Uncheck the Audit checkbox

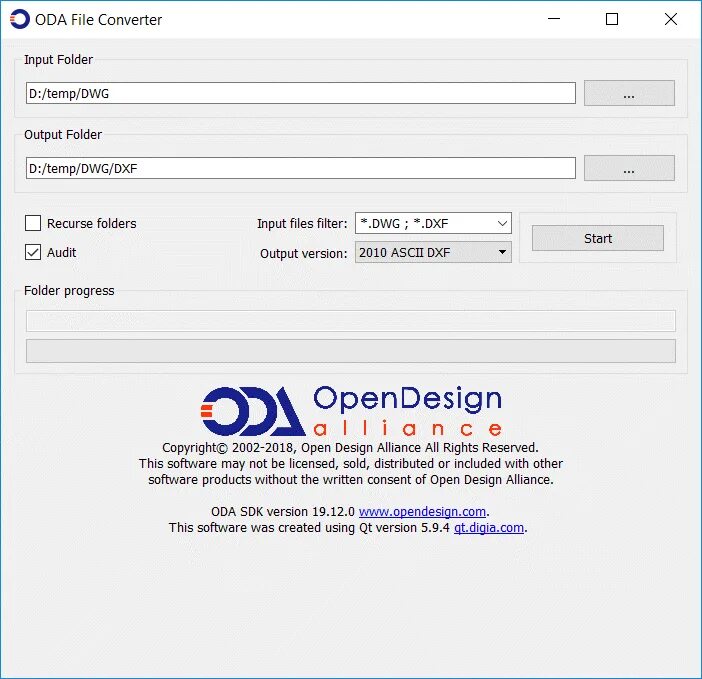pyautogui.click(x=33, y=252)
